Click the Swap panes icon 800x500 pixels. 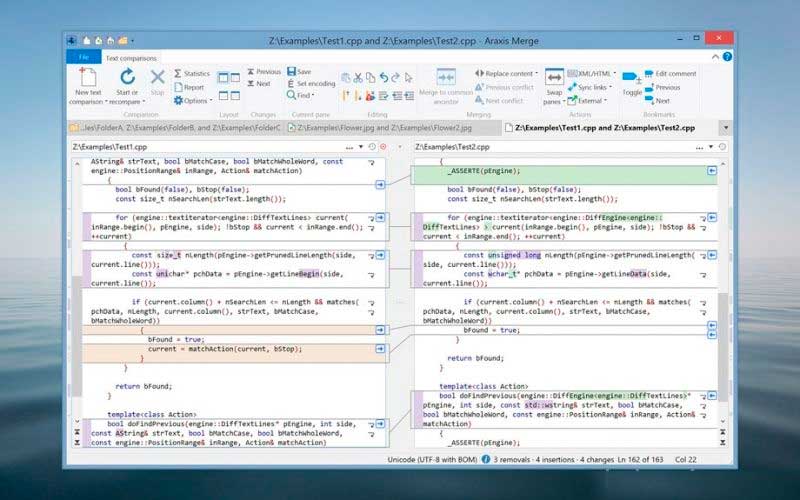click(554, 78)
